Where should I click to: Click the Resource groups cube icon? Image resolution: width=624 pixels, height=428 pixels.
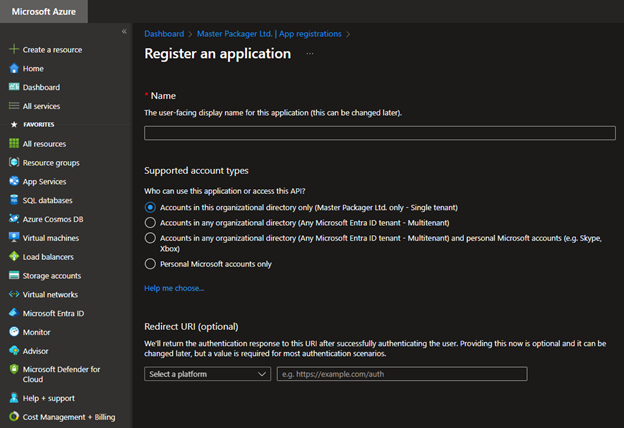click(14, 162)
